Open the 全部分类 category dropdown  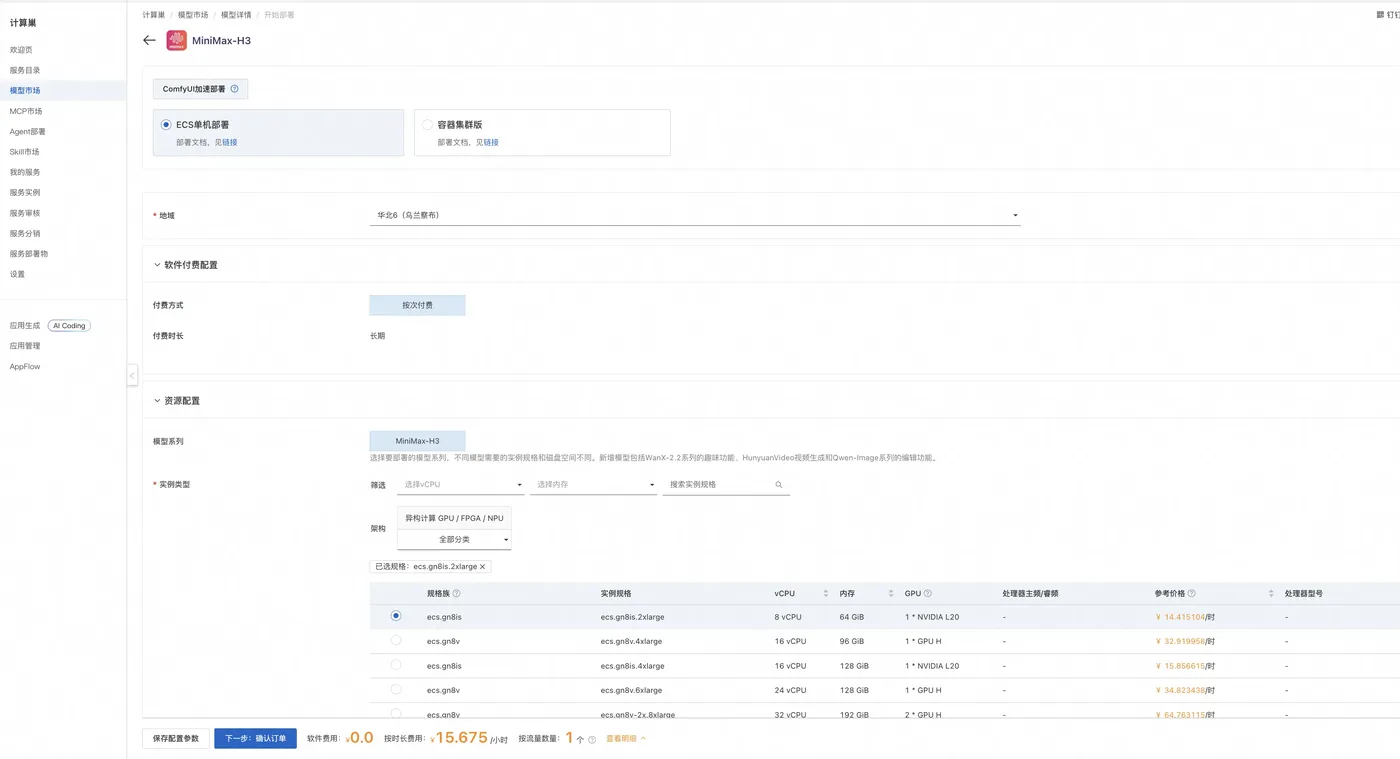click(x=455, y=540)
